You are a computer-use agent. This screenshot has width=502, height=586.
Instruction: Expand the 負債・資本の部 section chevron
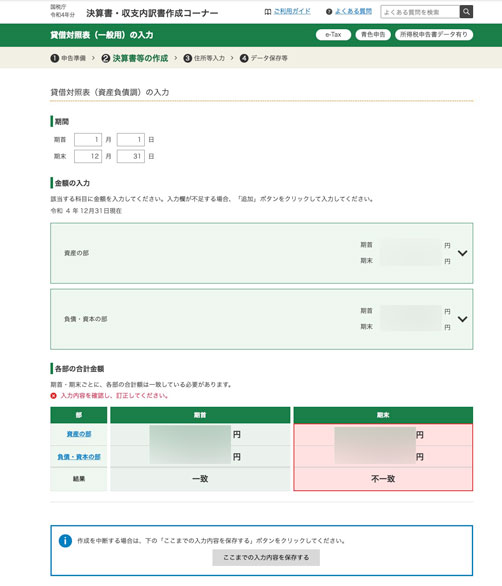pyautogui.click(x=462, y=319)
